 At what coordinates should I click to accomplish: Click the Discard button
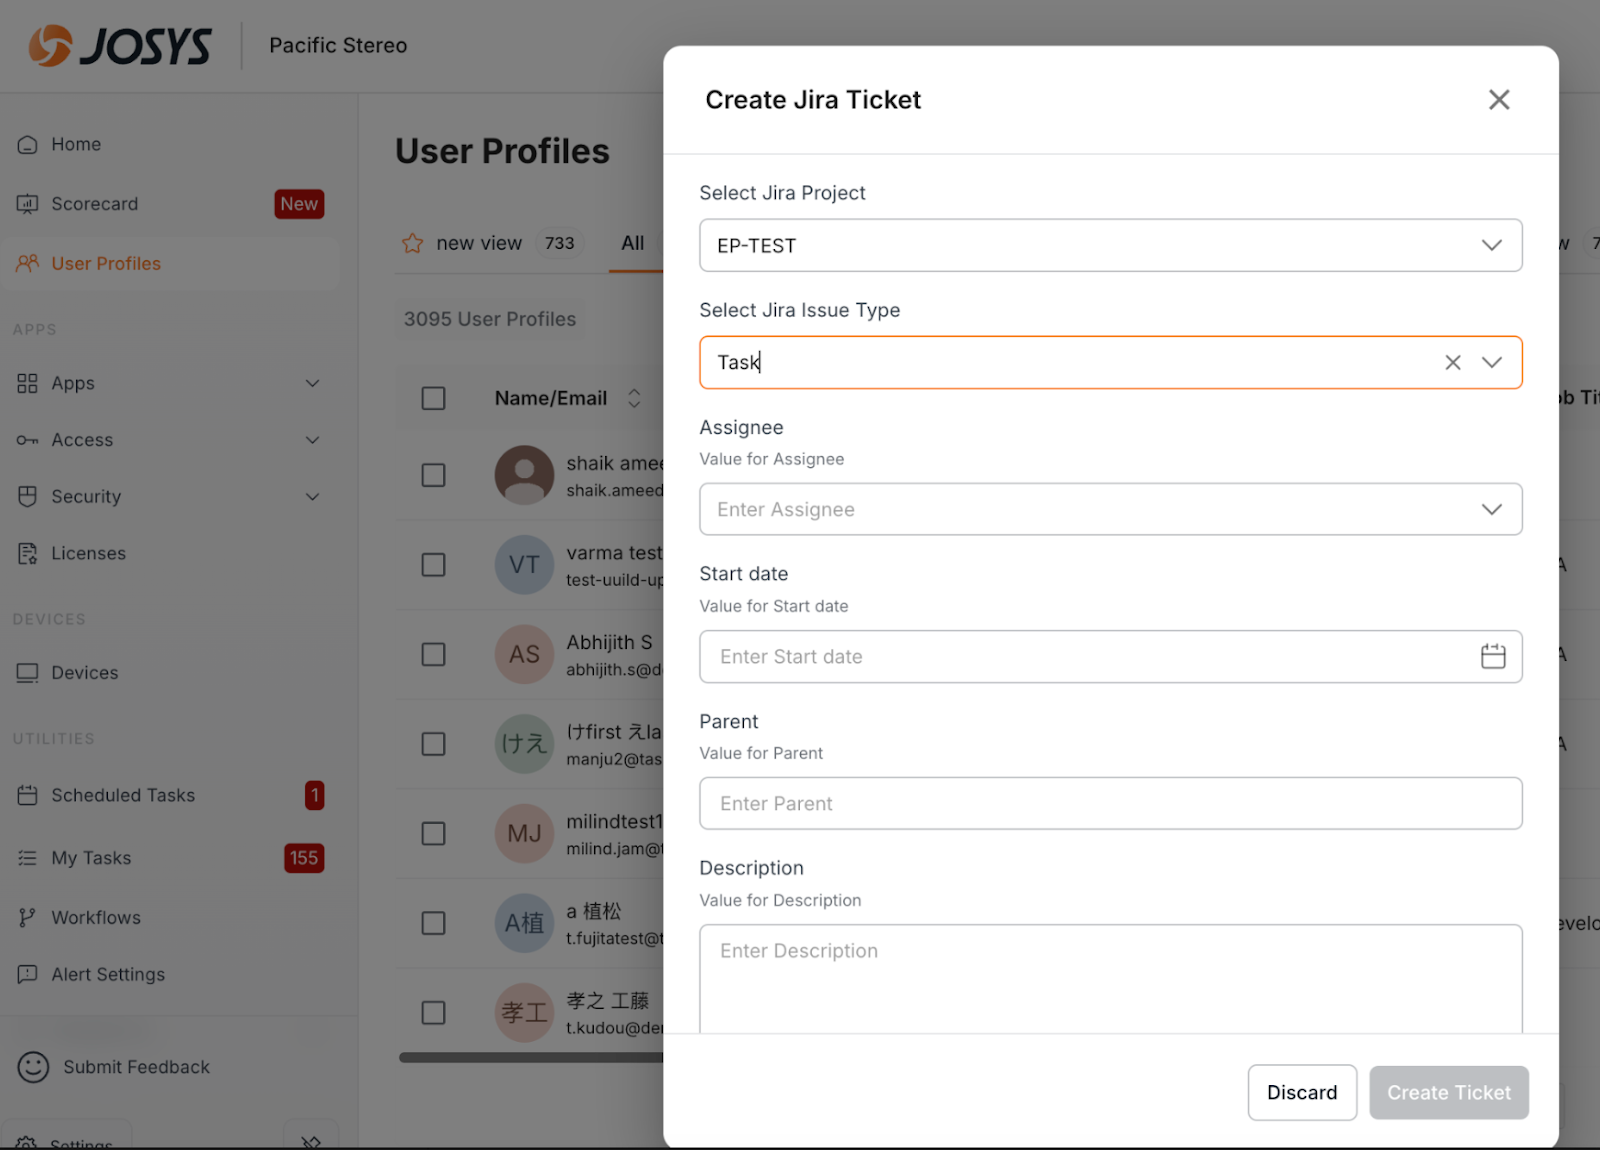(x=1302, y=1092)
